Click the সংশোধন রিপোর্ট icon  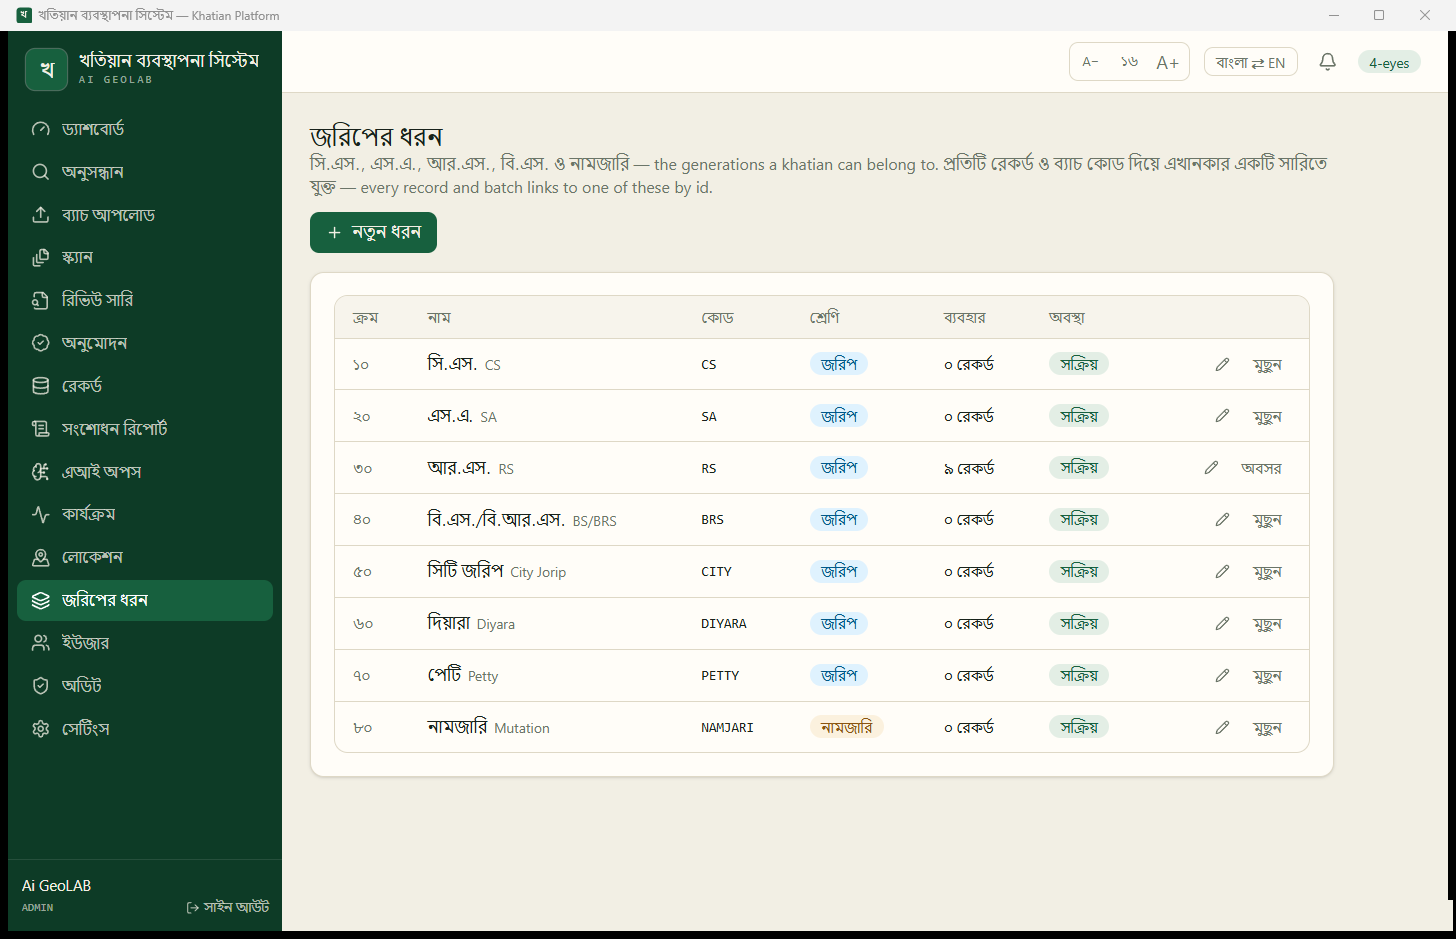[x=40, y=429]
